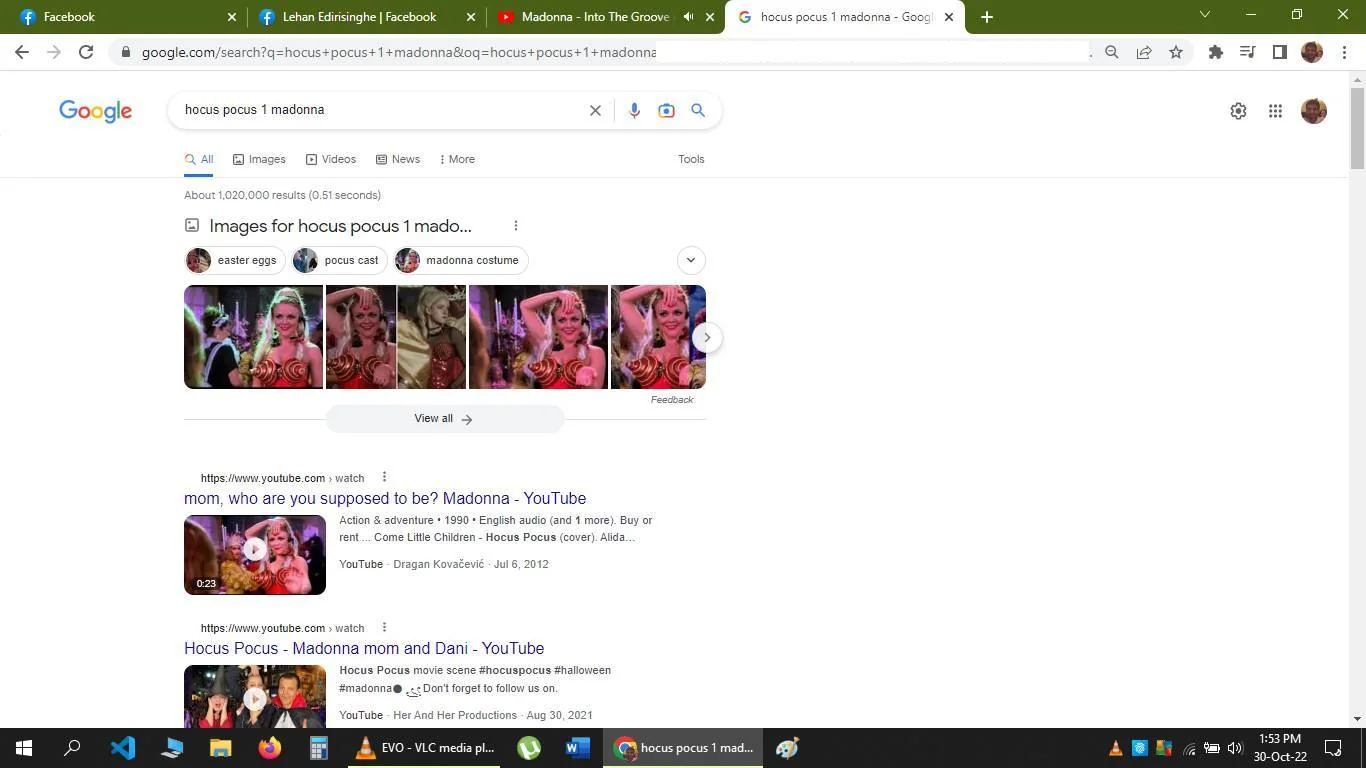Open 'Hocus Pocus - Madonna mom and Dani' link

coord(364,648)
